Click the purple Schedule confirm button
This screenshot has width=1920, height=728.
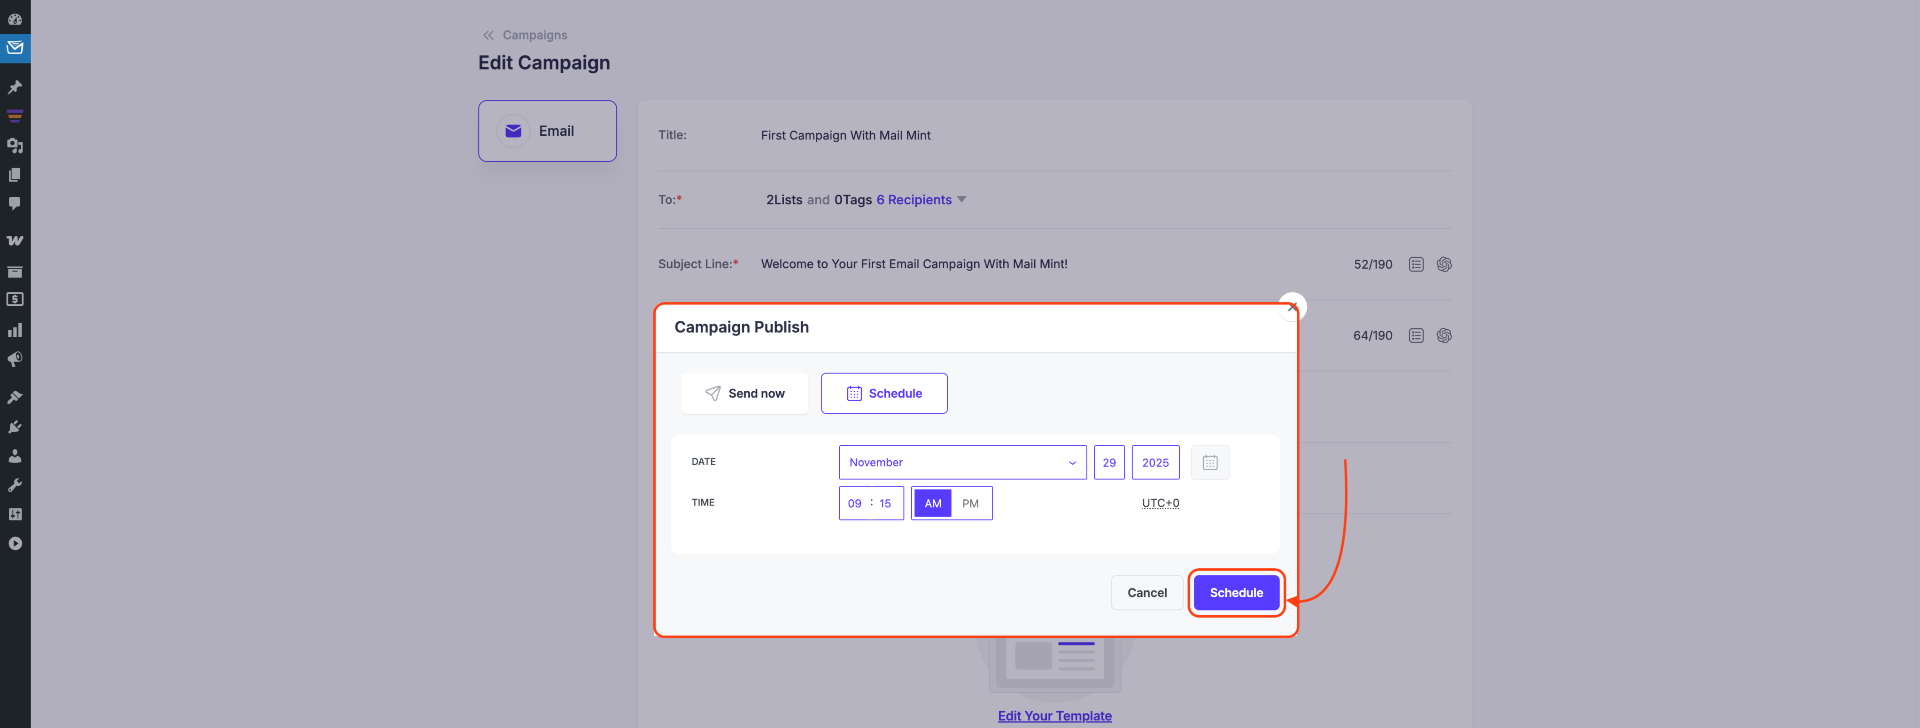coord(1237,593)
